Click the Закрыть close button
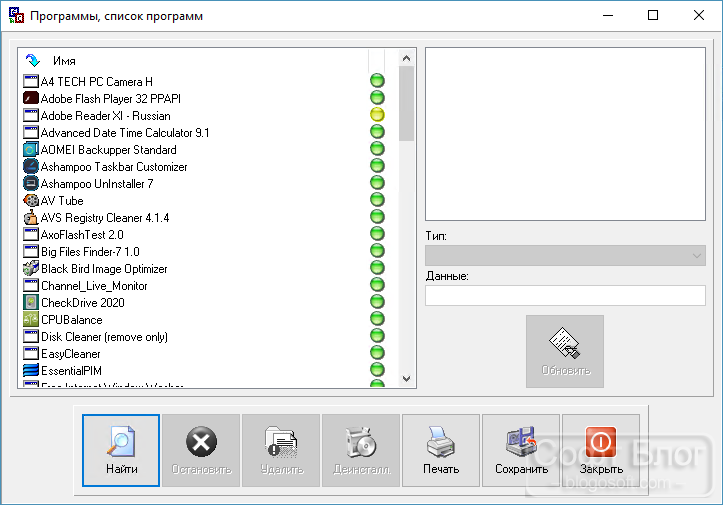Screen dimensions: 723x505 pyautogui.click(x=601, y=450)
